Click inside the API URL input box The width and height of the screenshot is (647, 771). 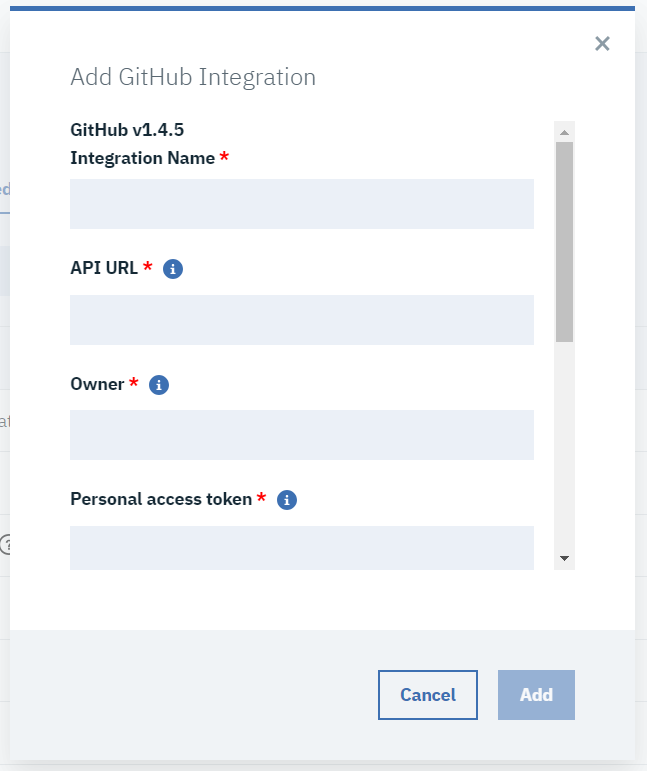[301, 320]
